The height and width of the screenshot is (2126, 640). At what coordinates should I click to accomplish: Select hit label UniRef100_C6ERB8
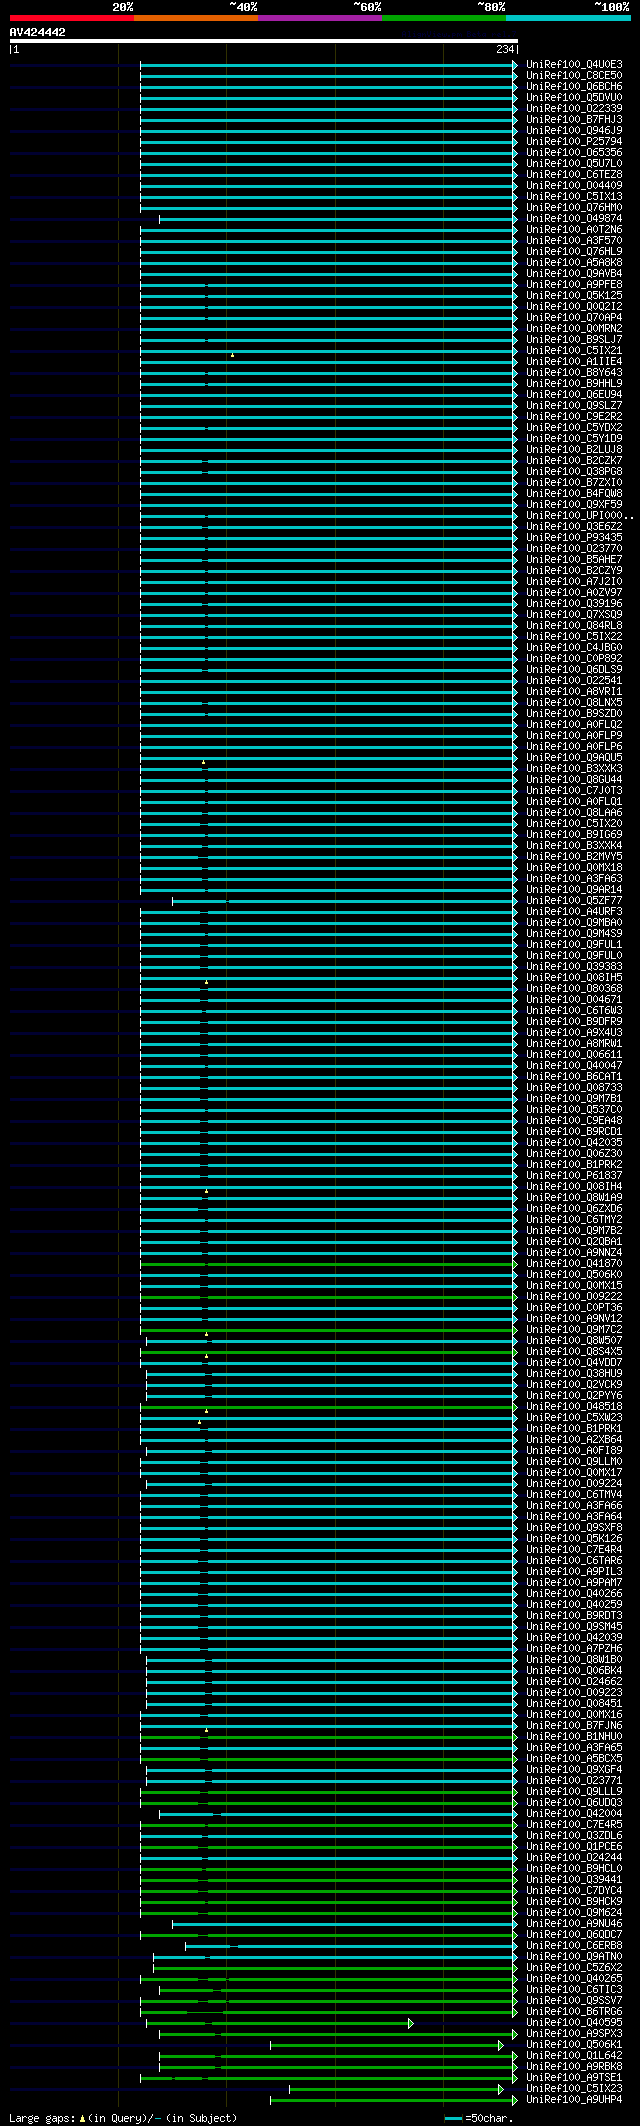(574, 1945)
